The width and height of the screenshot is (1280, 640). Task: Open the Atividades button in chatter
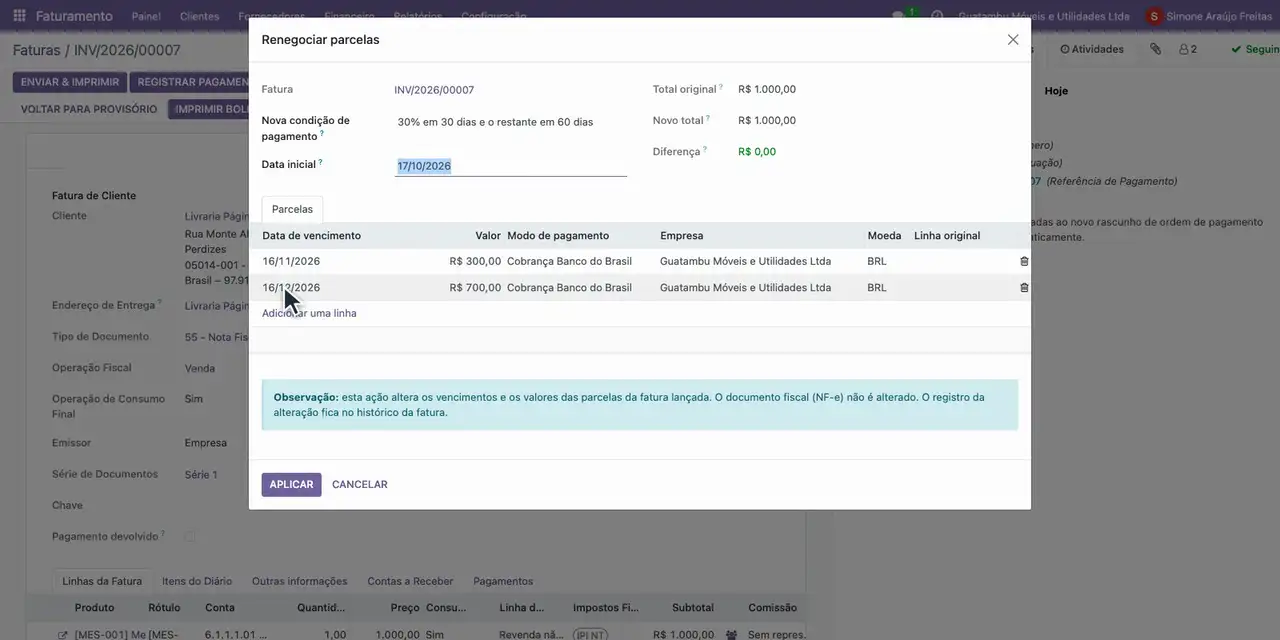point(1092,49)
